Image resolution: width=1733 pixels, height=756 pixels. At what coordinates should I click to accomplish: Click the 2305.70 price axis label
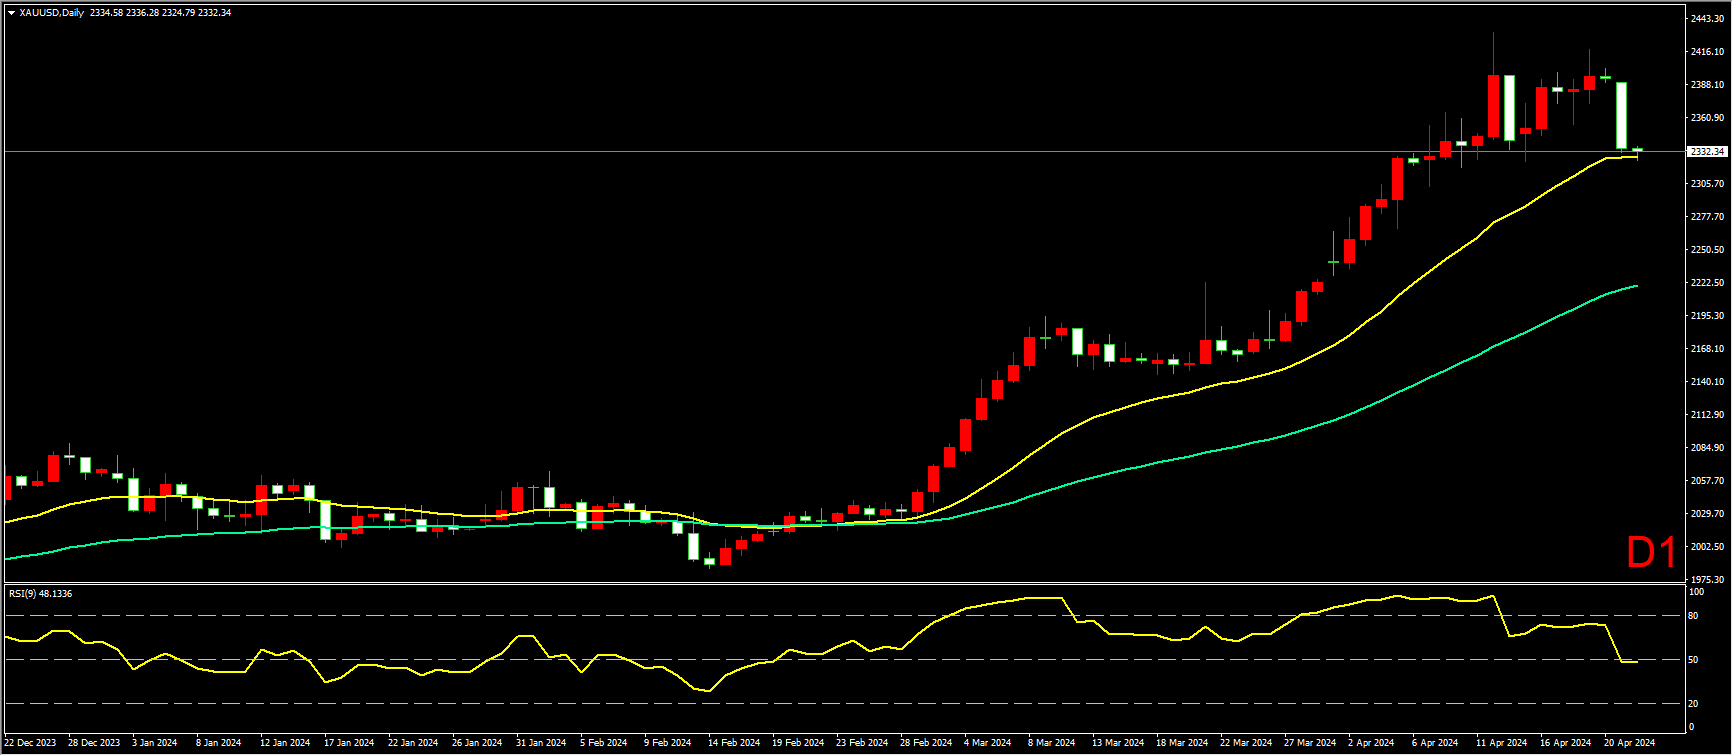pos(1707,184)
